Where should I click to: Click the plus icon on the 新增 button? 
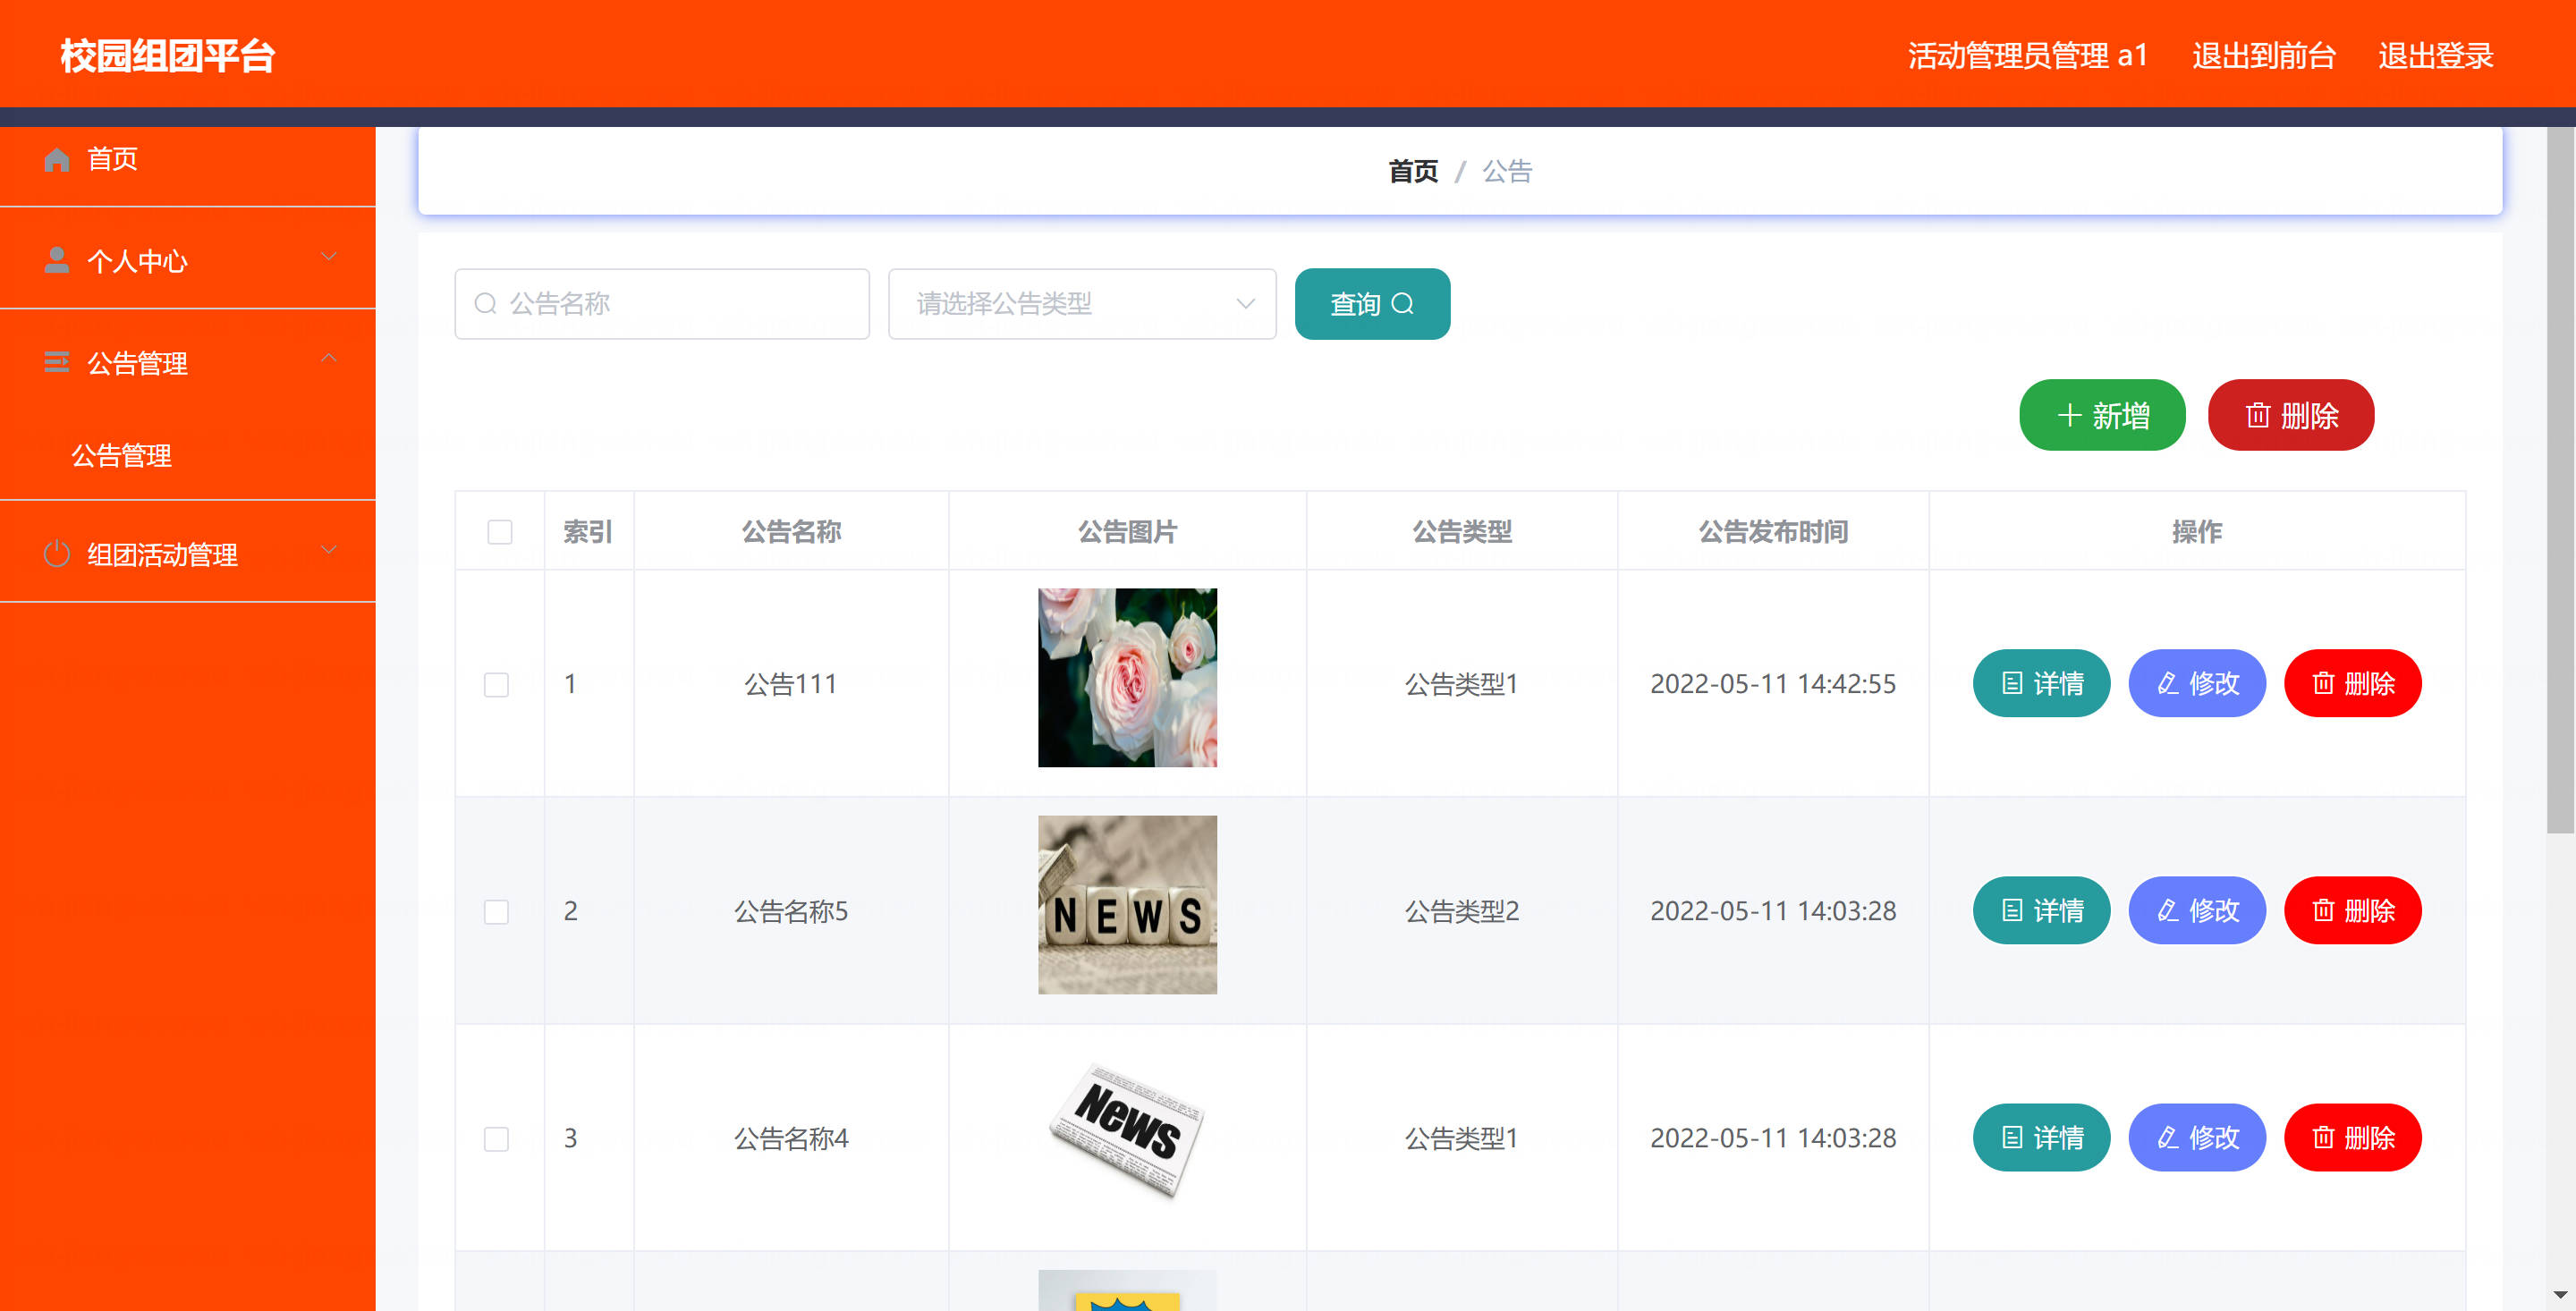[x=2069, y=415]
